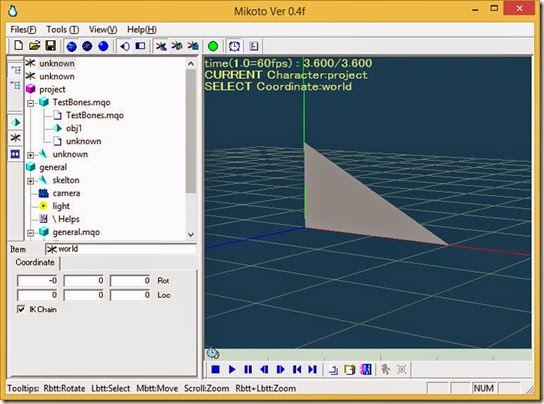The image size is (544, 404).
Task: Select obj1 in the tree
Action: click(74, 128)
